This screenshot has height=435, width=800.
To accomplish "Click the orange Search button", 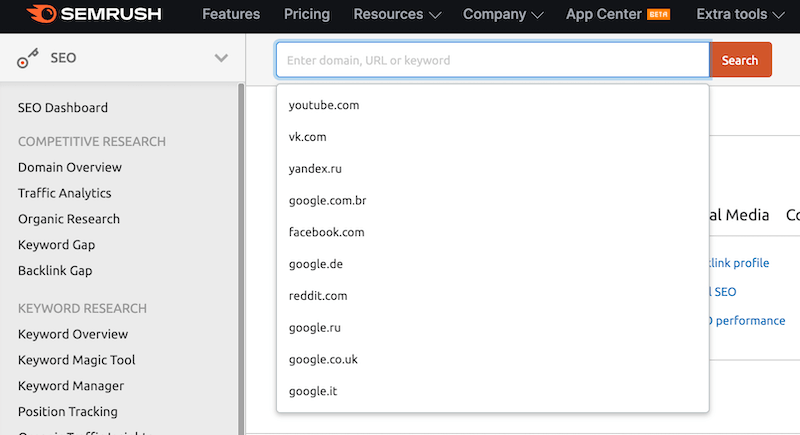I will pos(740,60).
